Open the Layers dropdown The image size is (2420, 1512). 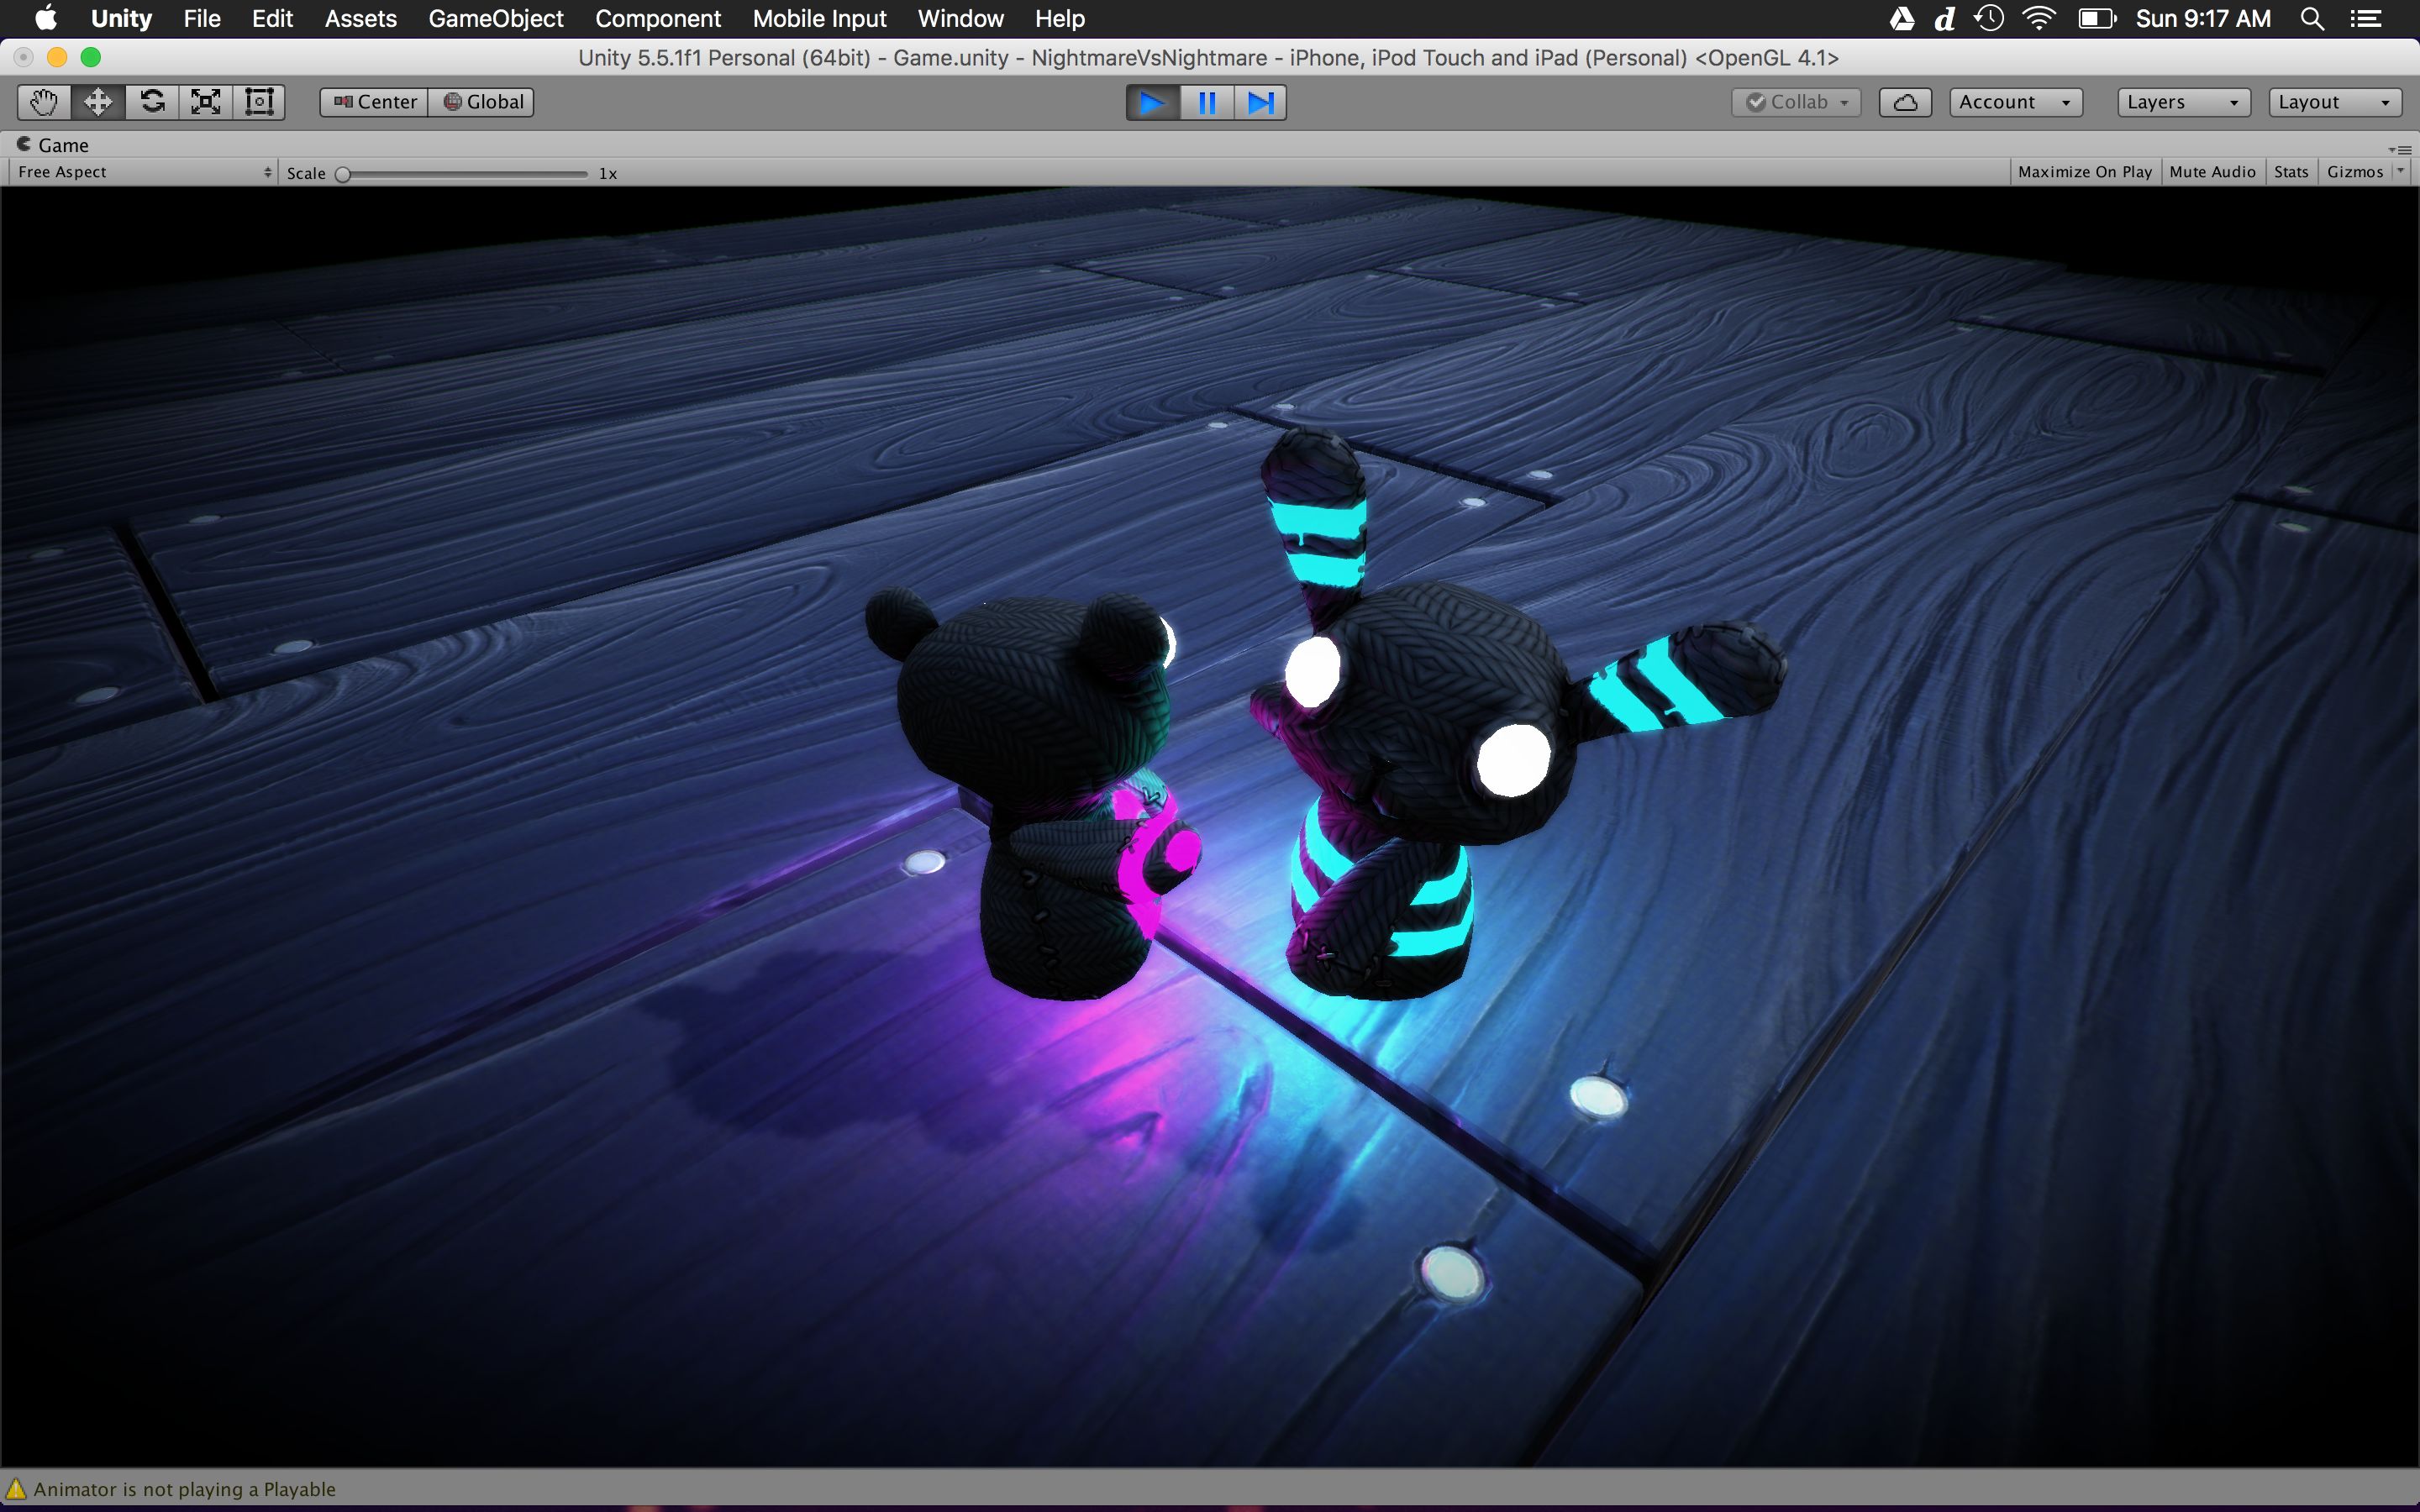2183,102
